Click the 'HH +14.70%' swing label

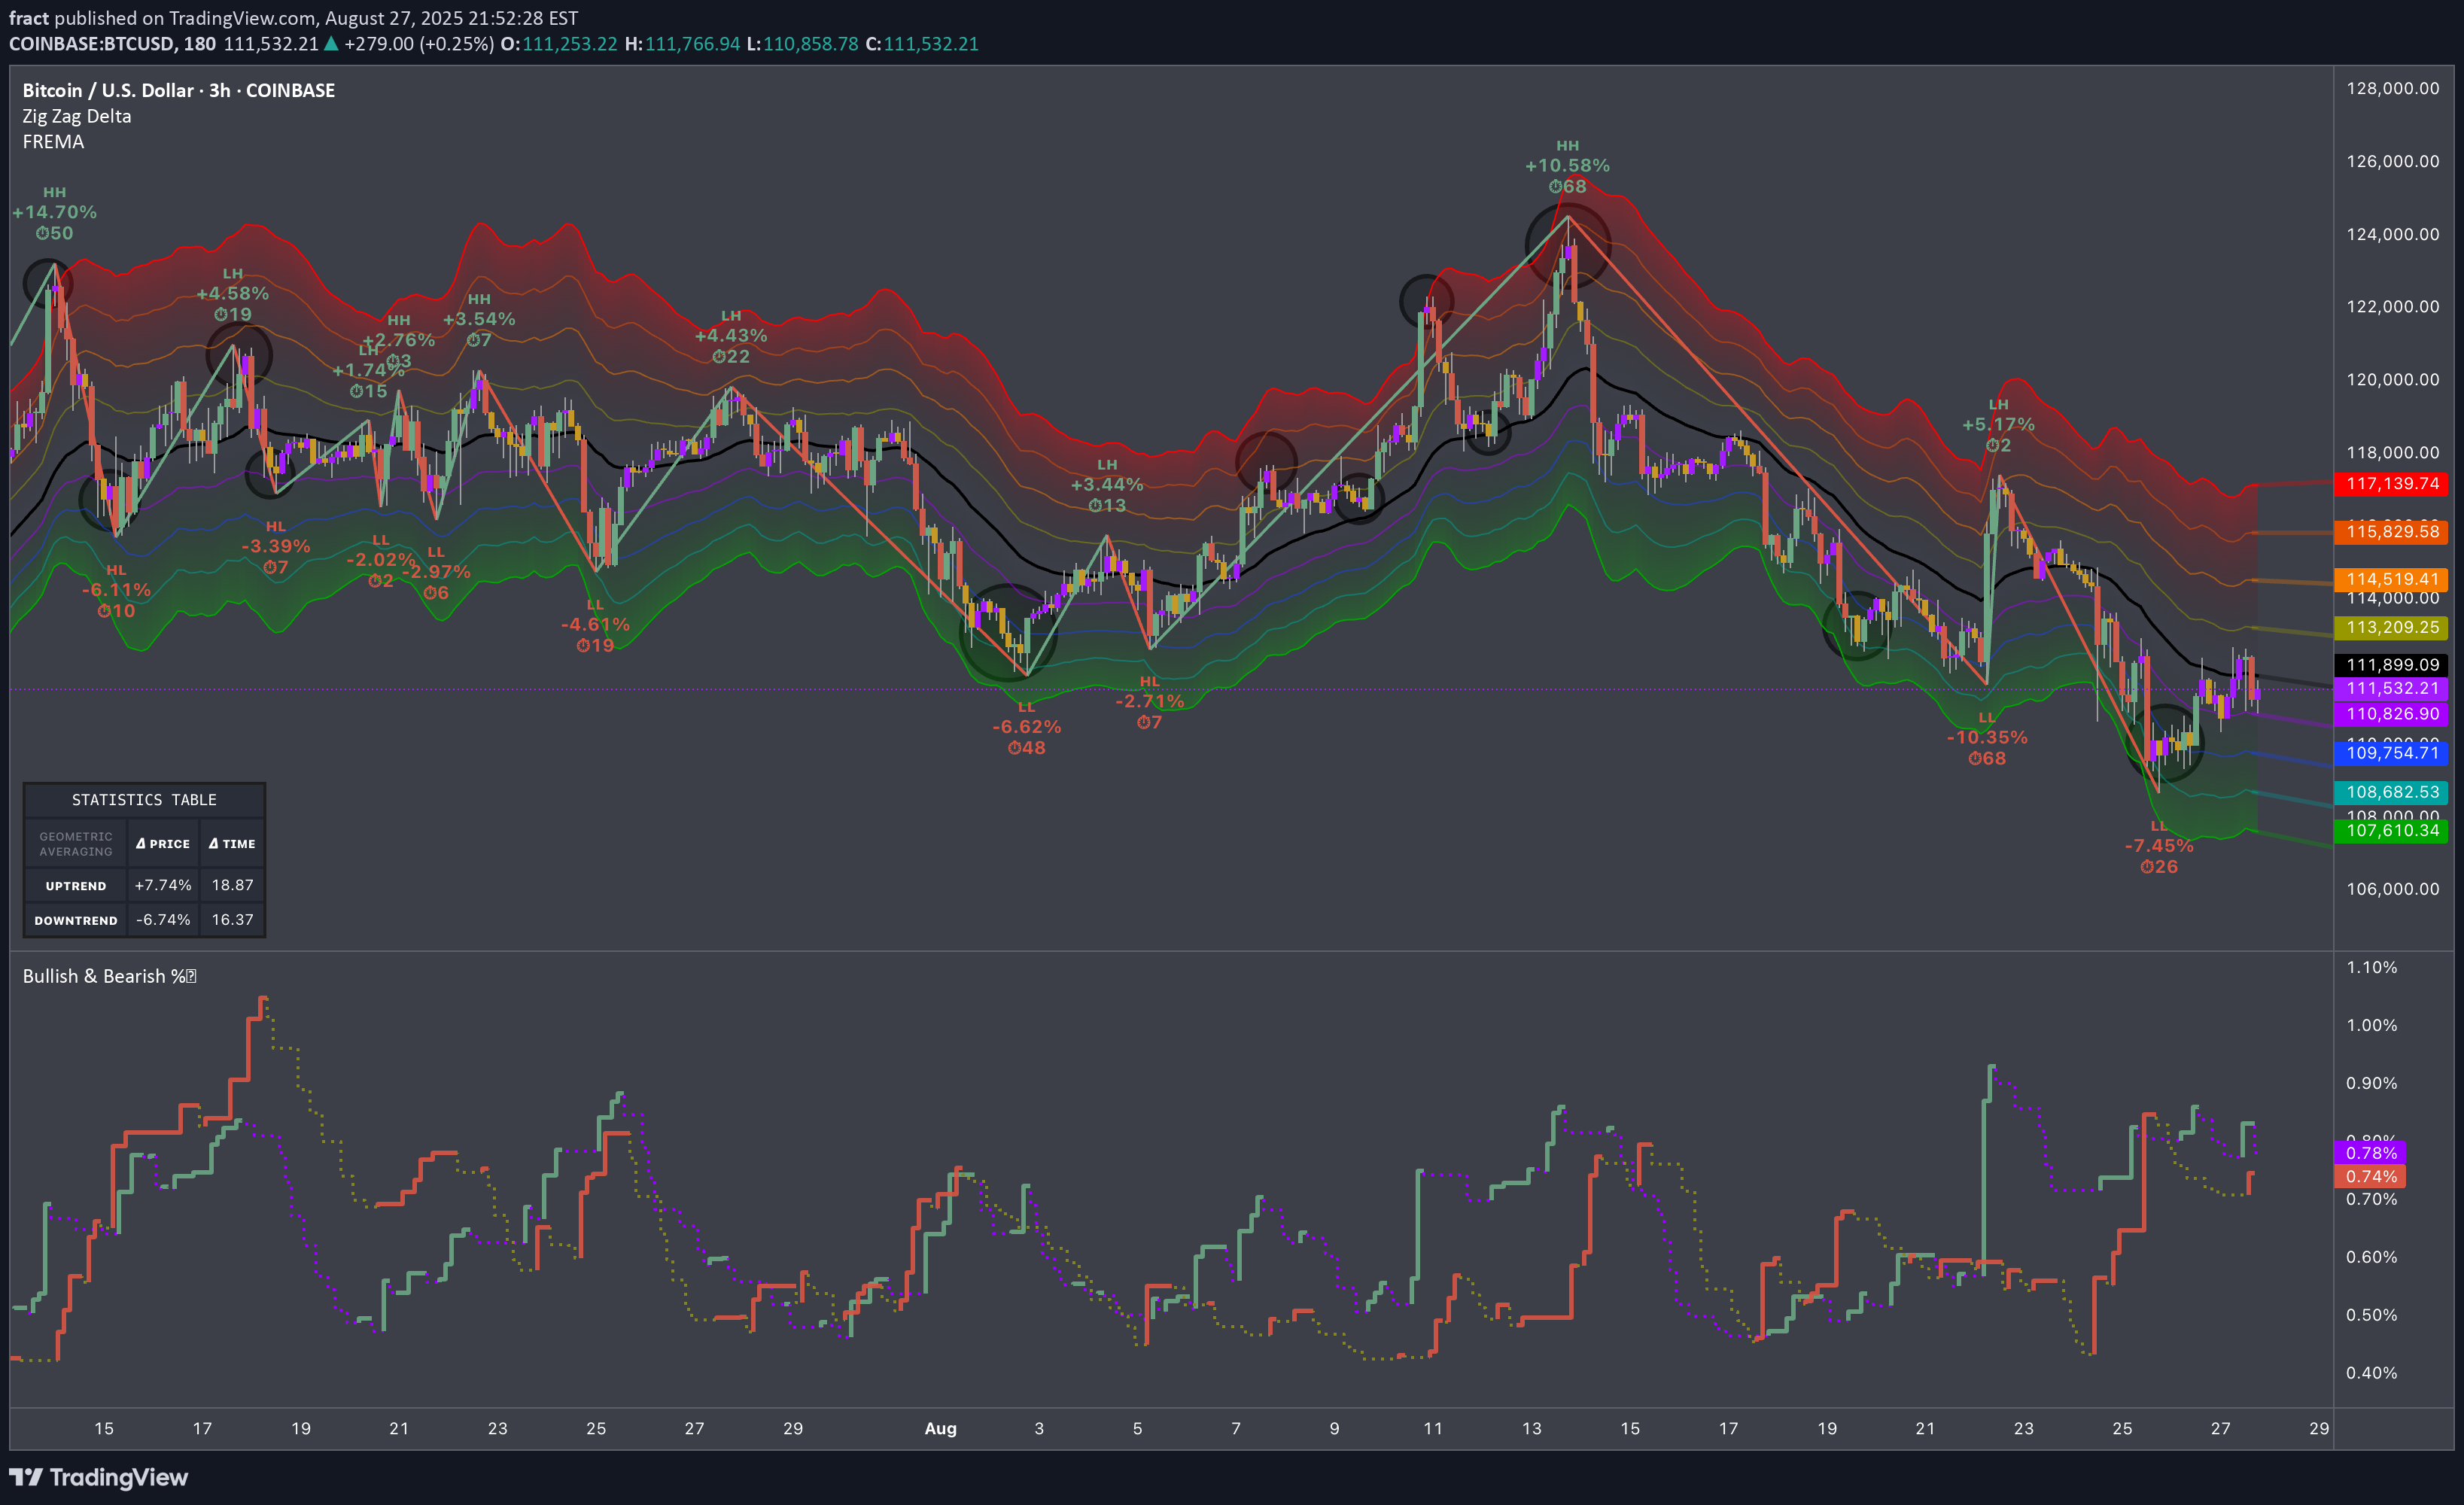pos(54,213)
